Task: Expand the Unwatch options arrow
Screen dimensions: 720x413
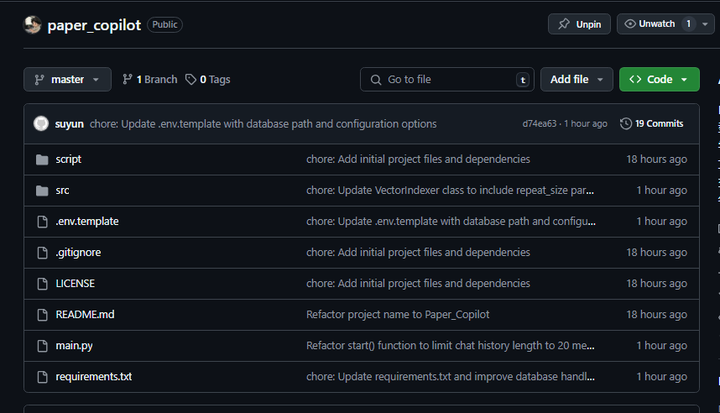Action: pyautogui.click(x=706, y=24)
